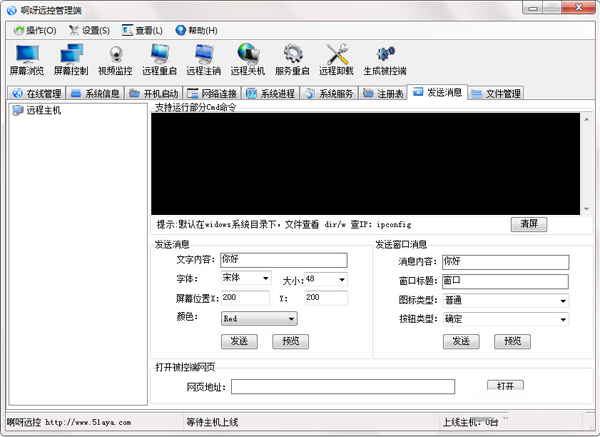Switch to the 系统信息 tab

click(x=96, y=93)
